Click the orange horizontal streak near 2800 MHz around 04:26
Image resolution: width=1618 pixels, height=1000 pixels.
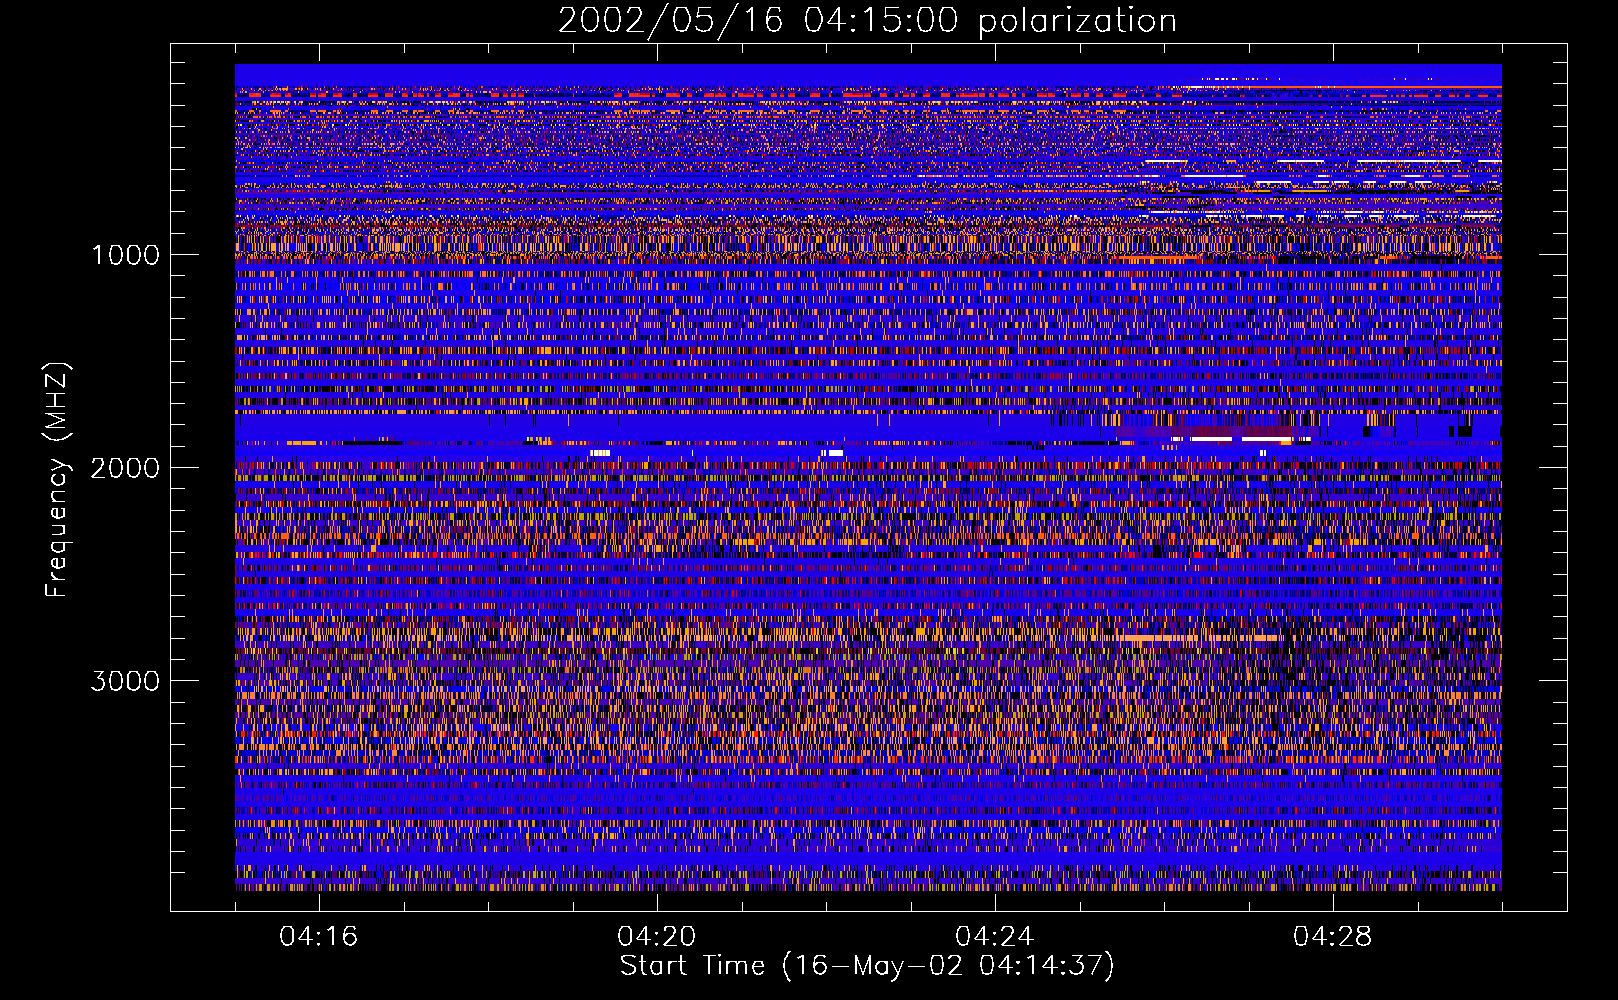click(1198, 637)
